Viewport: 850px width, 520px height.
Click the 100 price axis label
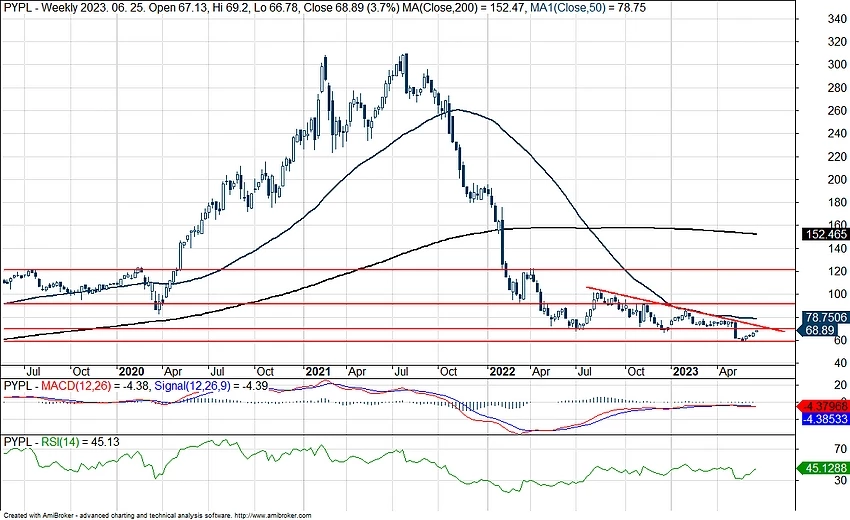[x=837, y=294]
